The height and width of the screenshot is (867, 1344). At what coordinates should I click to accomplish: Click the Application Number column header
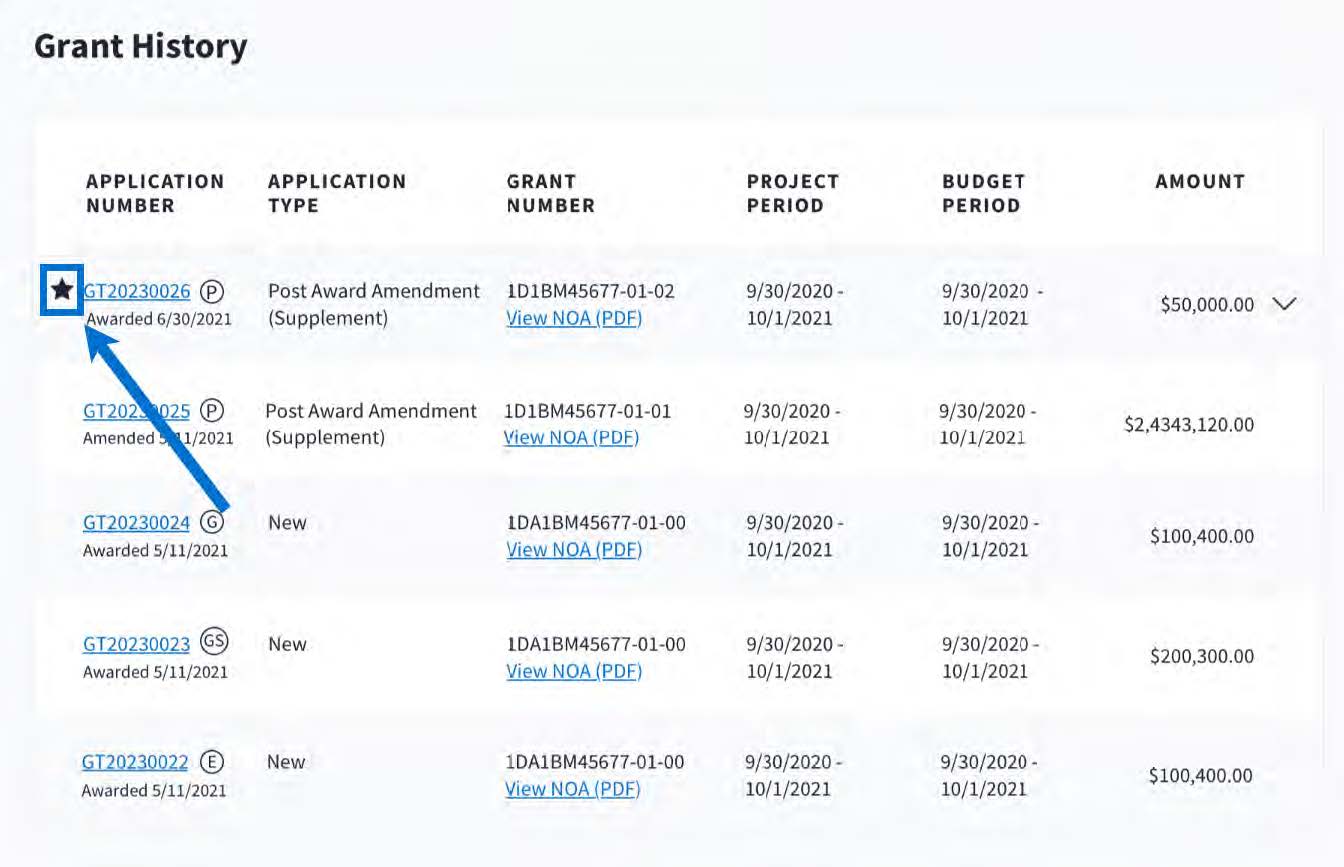click(x=155, y=193)
